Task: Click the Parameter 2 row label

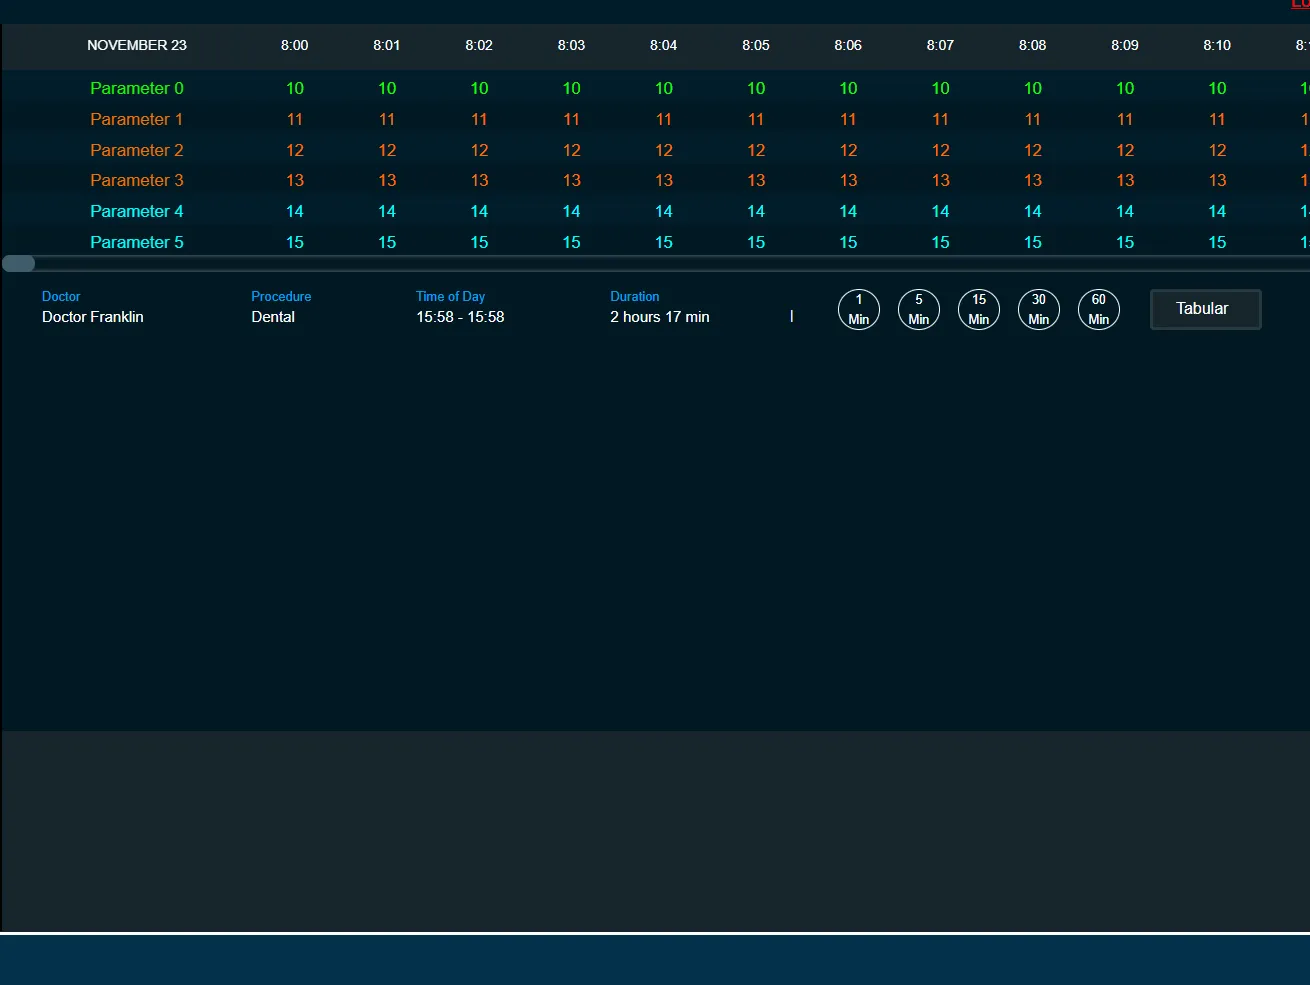Action: coord(137,150)
